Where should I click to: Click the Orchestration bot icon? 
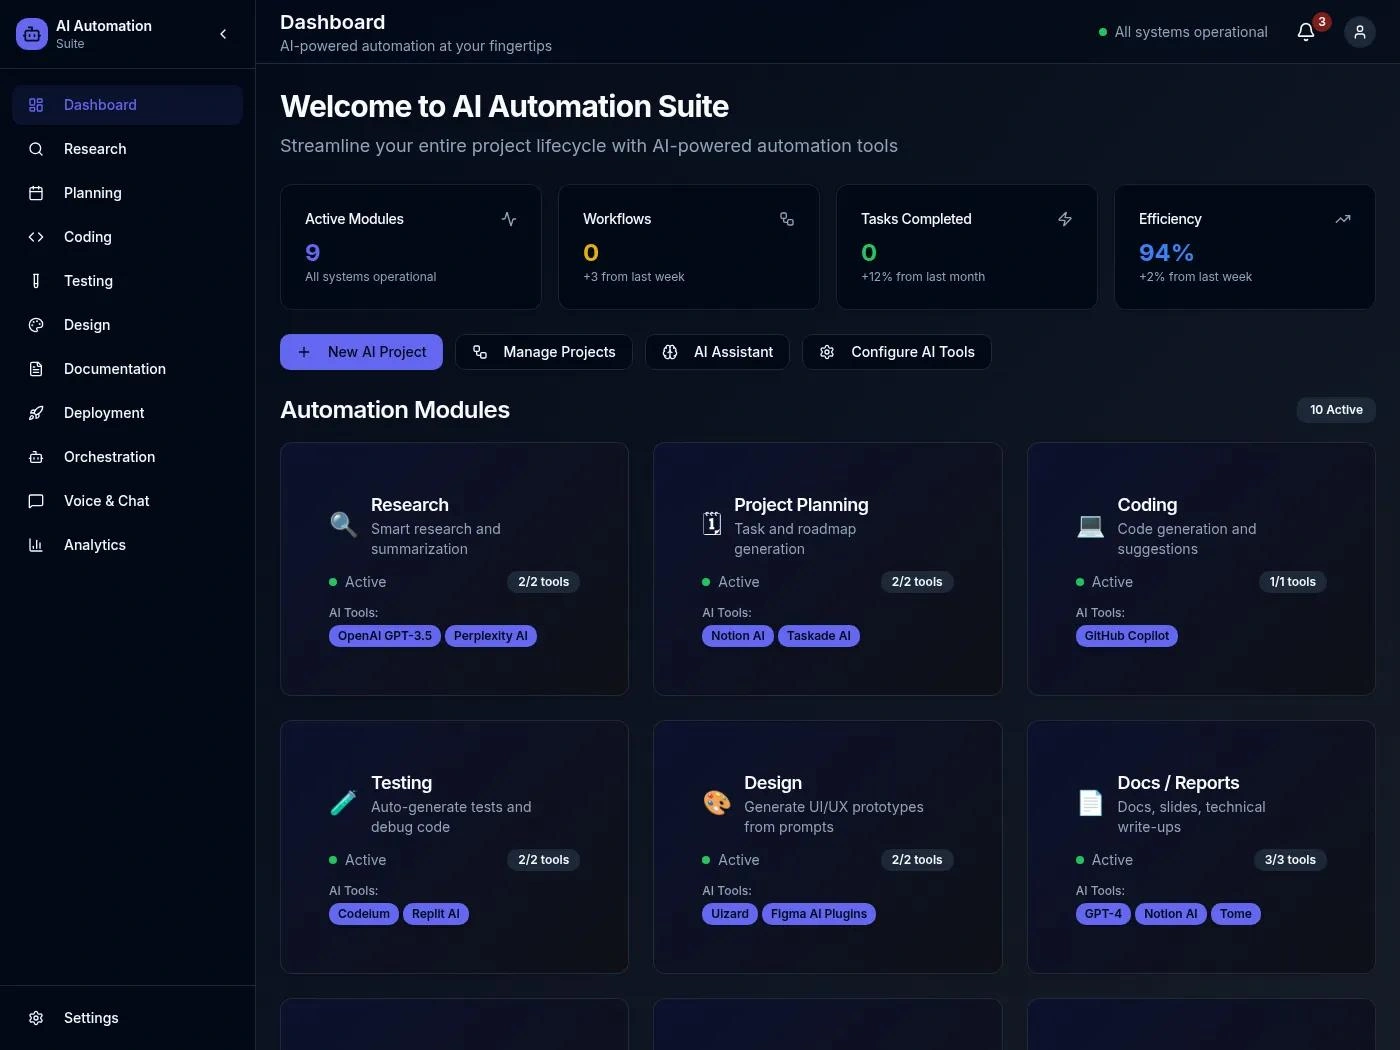[x=36, y=457]
